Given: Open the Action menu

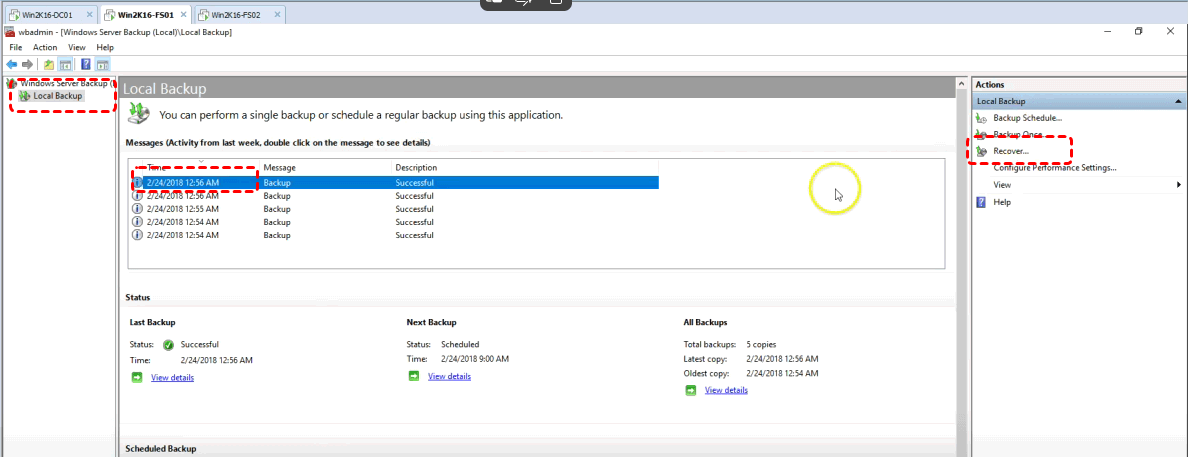Looking at the screenshot, I should pos(45,47).
